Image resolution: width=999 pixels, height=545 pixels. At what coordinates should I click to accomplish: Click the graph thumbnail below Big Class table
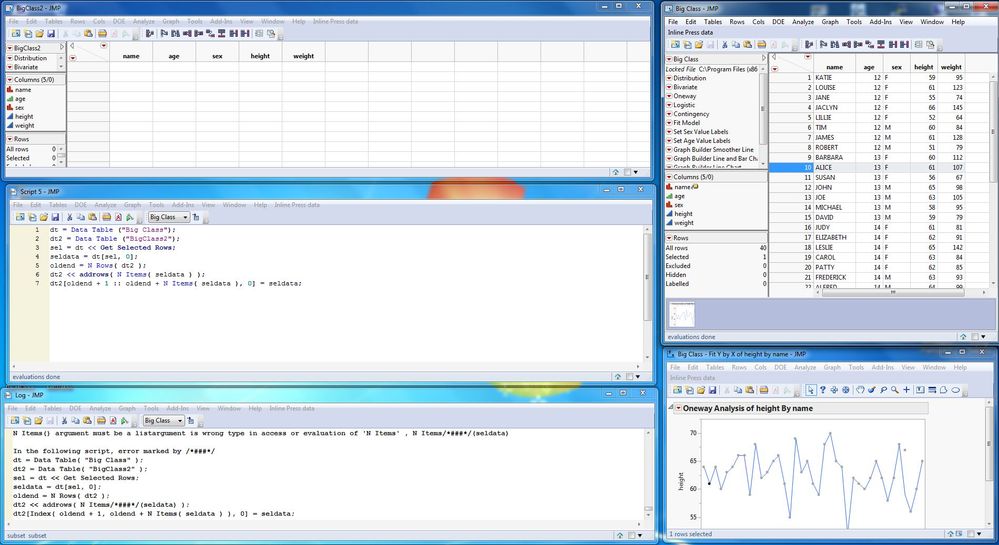click(682, 315)
